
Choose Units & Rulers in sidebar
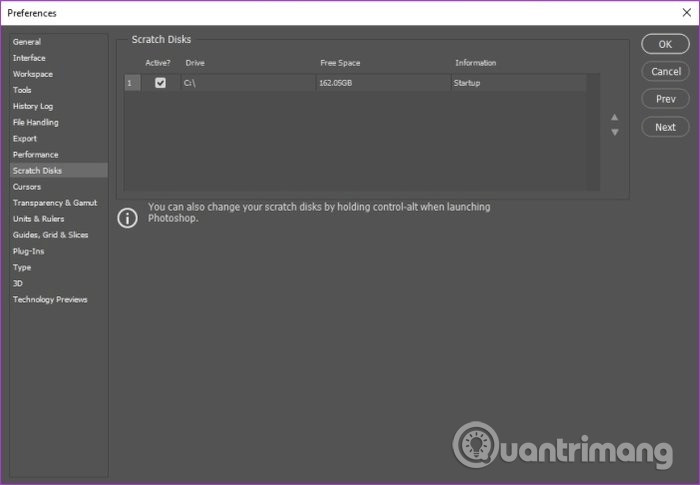tap(37, 219)
